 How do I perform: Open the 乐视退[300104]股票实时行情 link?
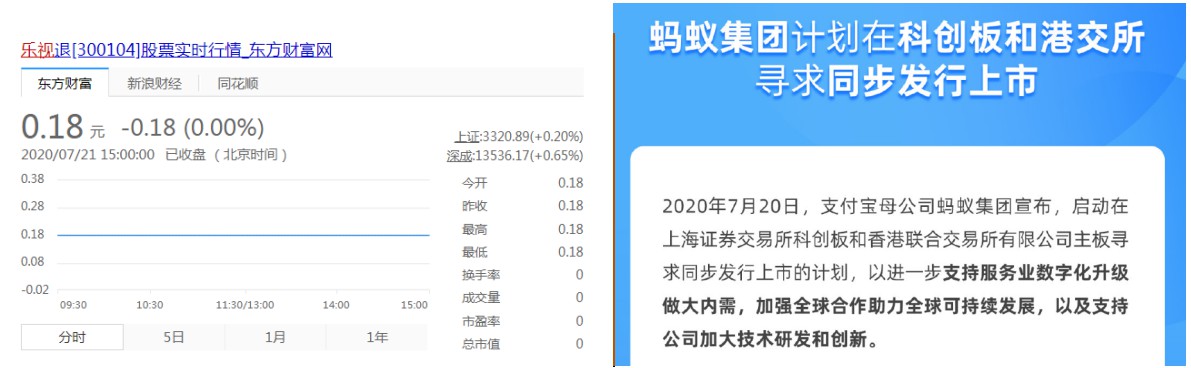pyautogui.click(x=177, y=51)
